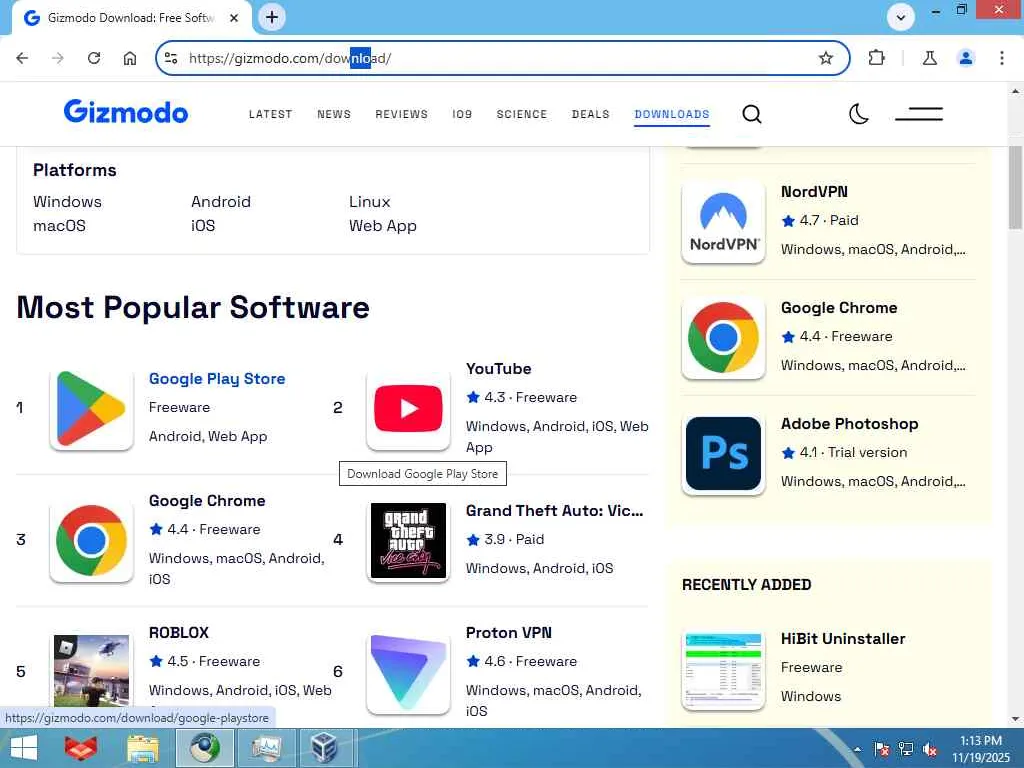The width and height of the screenshot is (1024, 768).
Task: Click the Adobe Photoshop Ps icon
Action: coord(723,454)
